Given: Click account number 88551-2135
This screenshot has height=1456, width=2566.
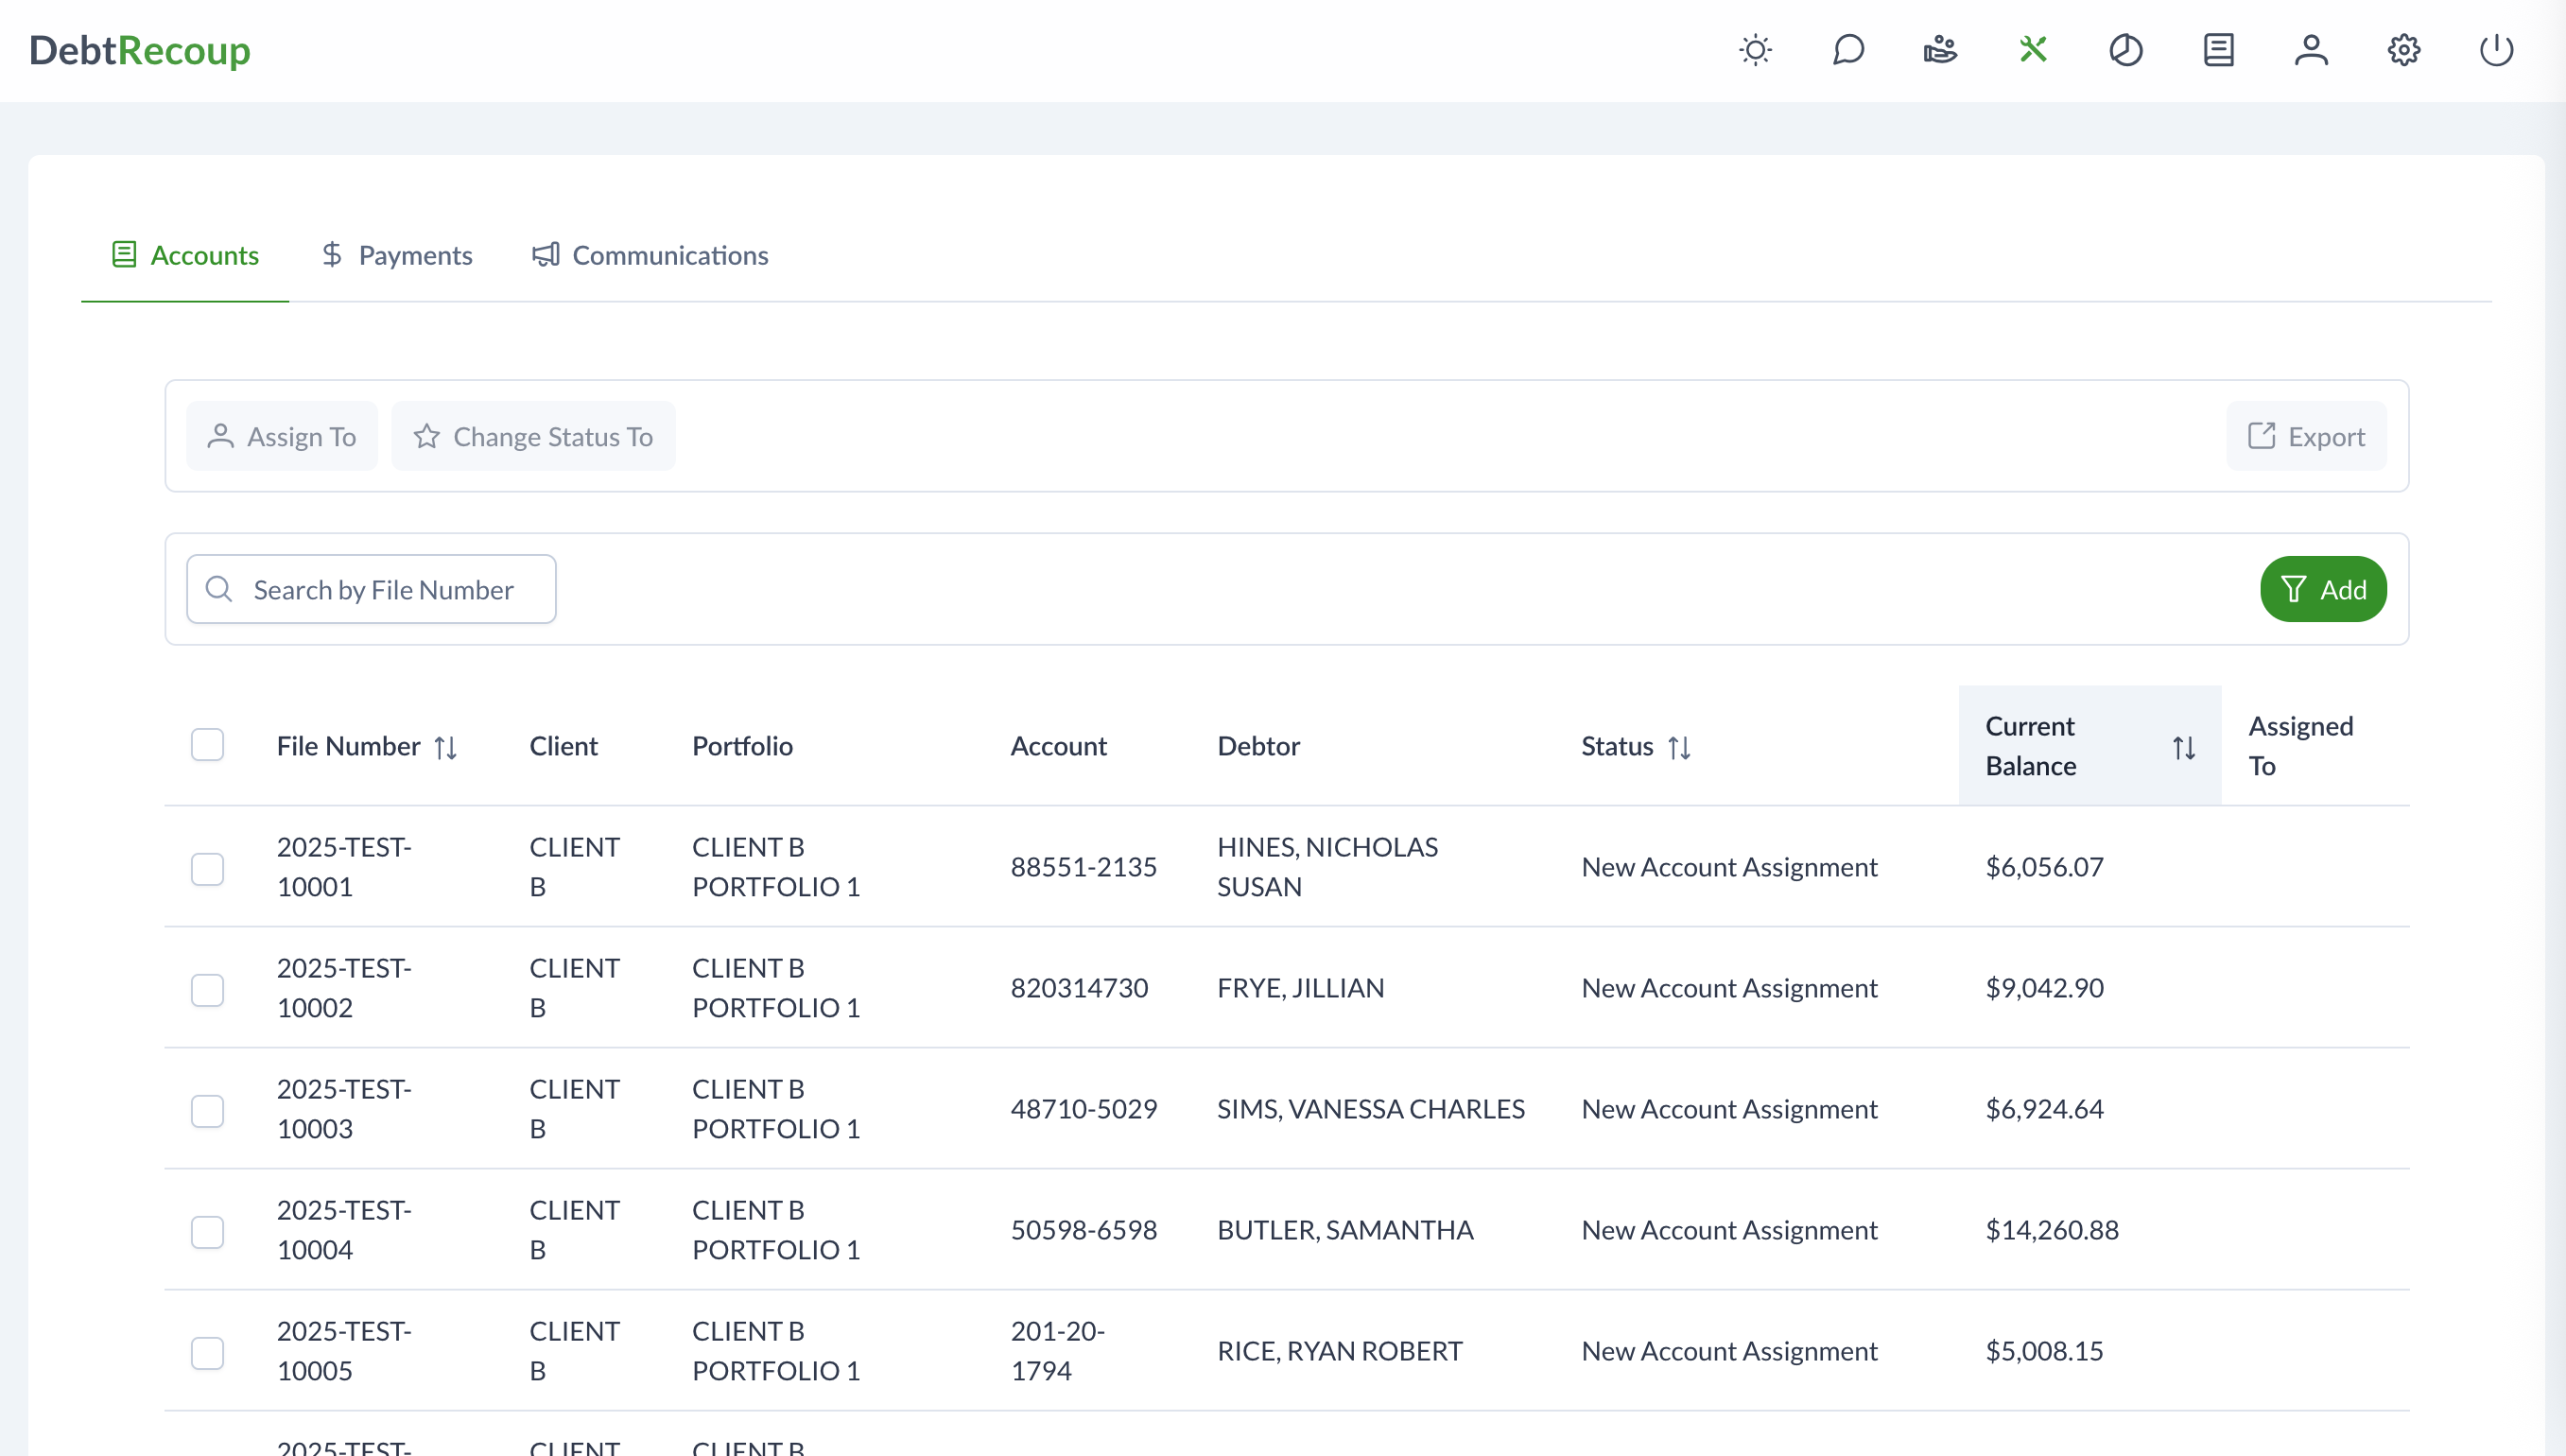Looking at the screenshot, I should tap(1083, 867).
